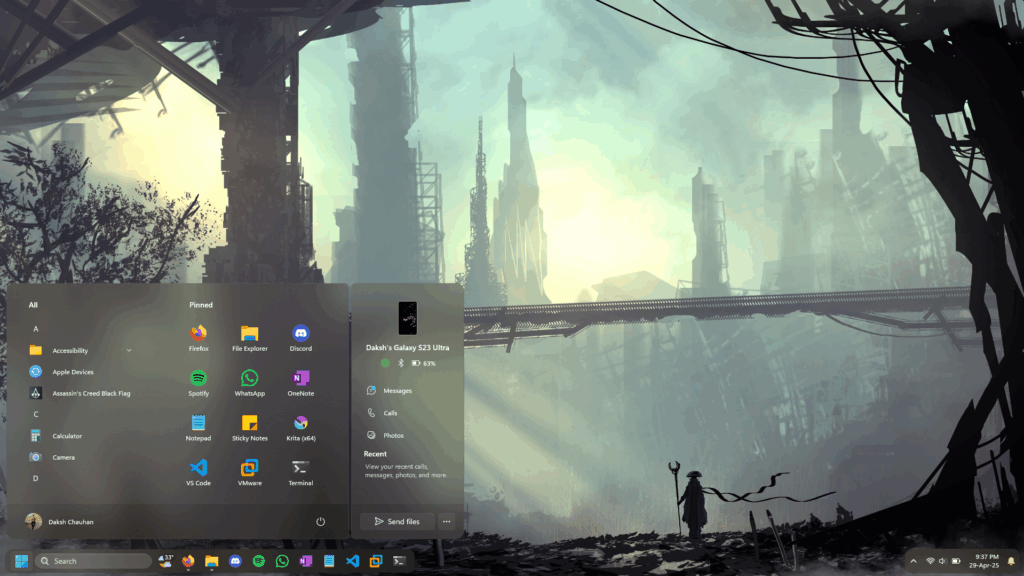Open the three-dot more options menu beside Send files
This screenshot has width=1024, height=576.
tap(446, 521)
